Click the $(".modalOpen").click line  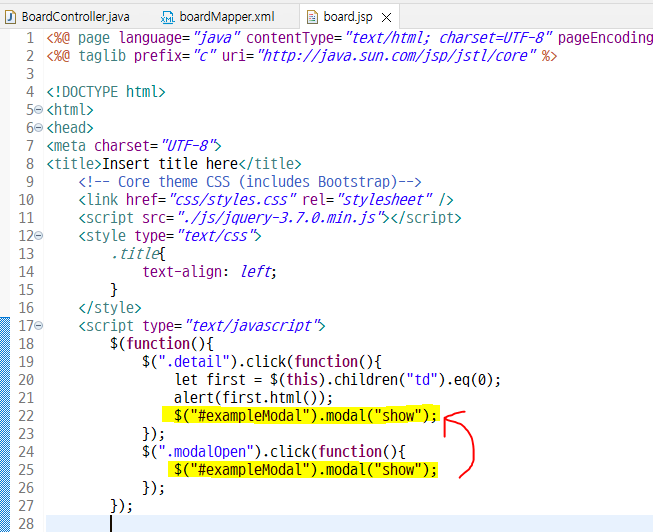click(274, 452)
